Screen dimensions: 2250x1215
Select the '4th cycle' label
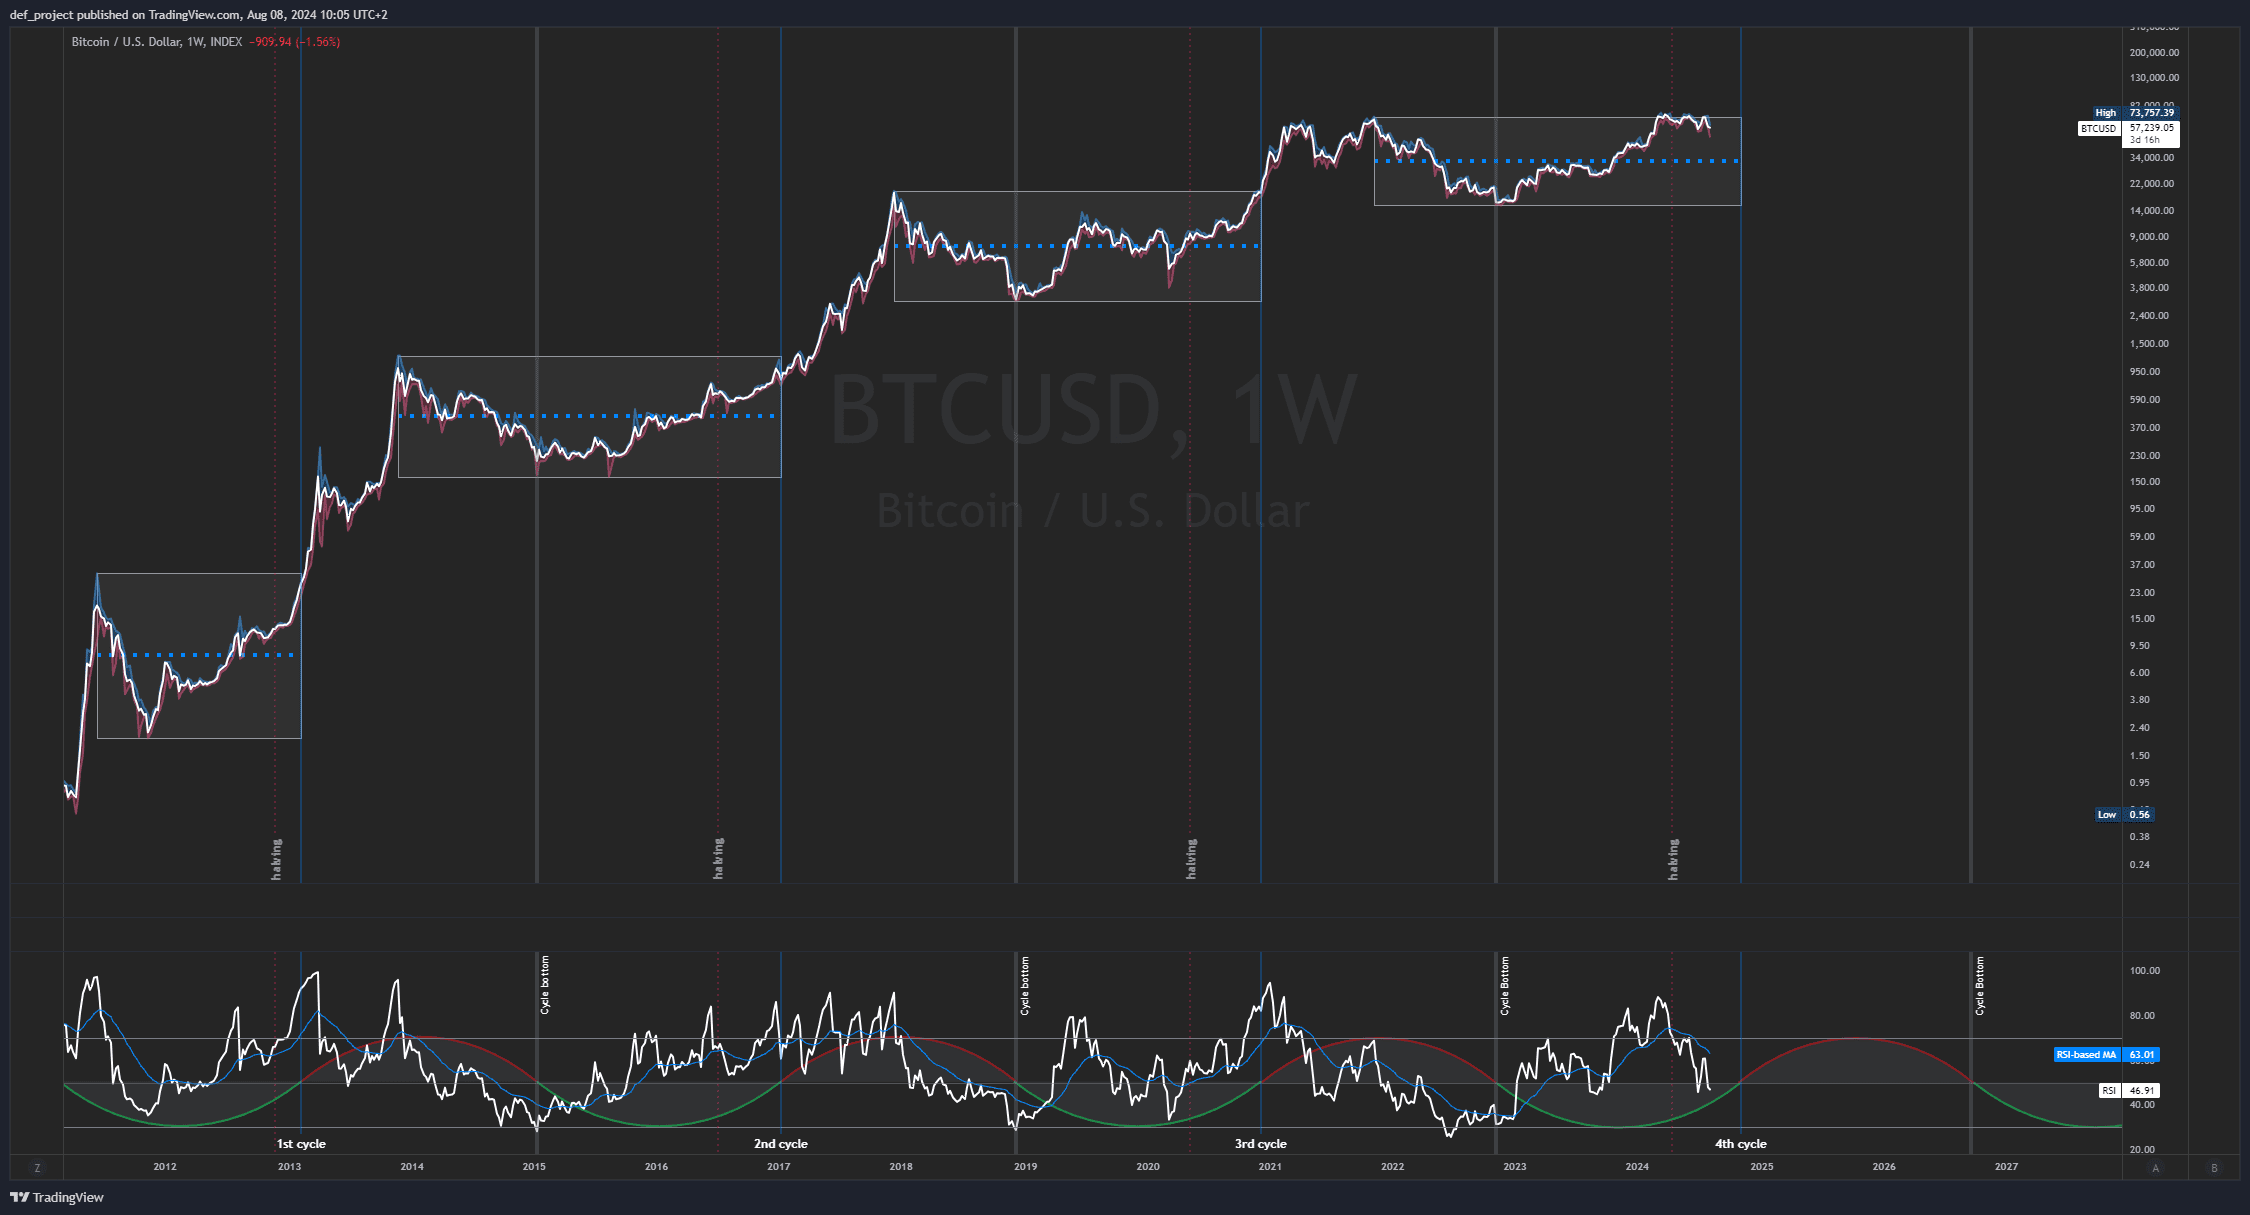point(1740,1144)
